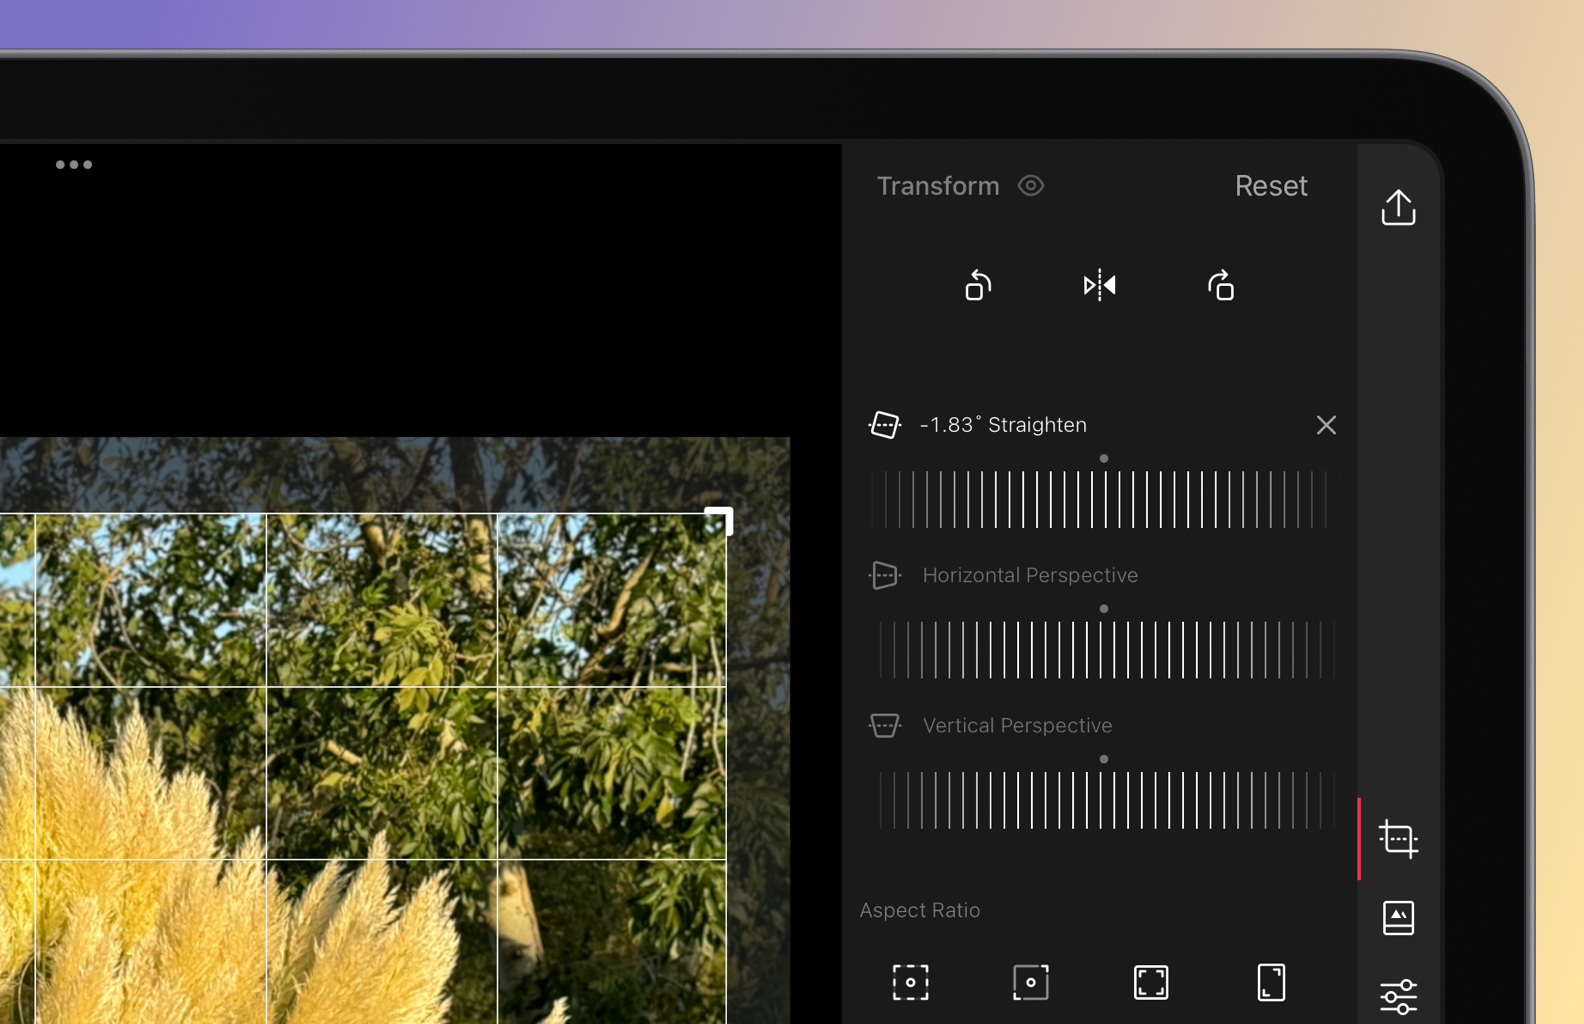Click the top-right crop corner handle
Viewport: 1584px width, 1024px height.
click(x=721, y=520)
